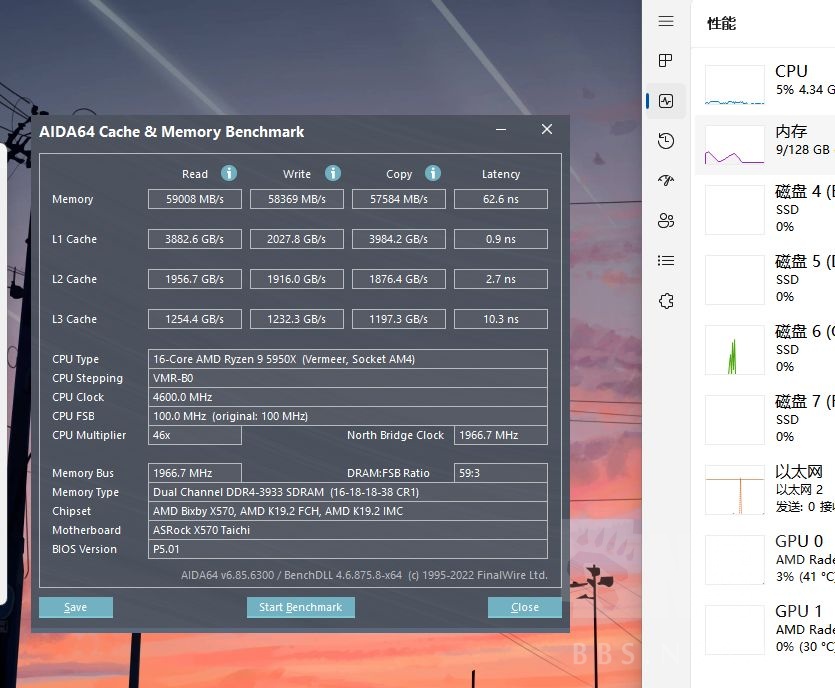This screenshot has height=688, width=835.
Task: Select 内存 memory item in performance list
Action: pyautogui.click(x=765, y=145)
